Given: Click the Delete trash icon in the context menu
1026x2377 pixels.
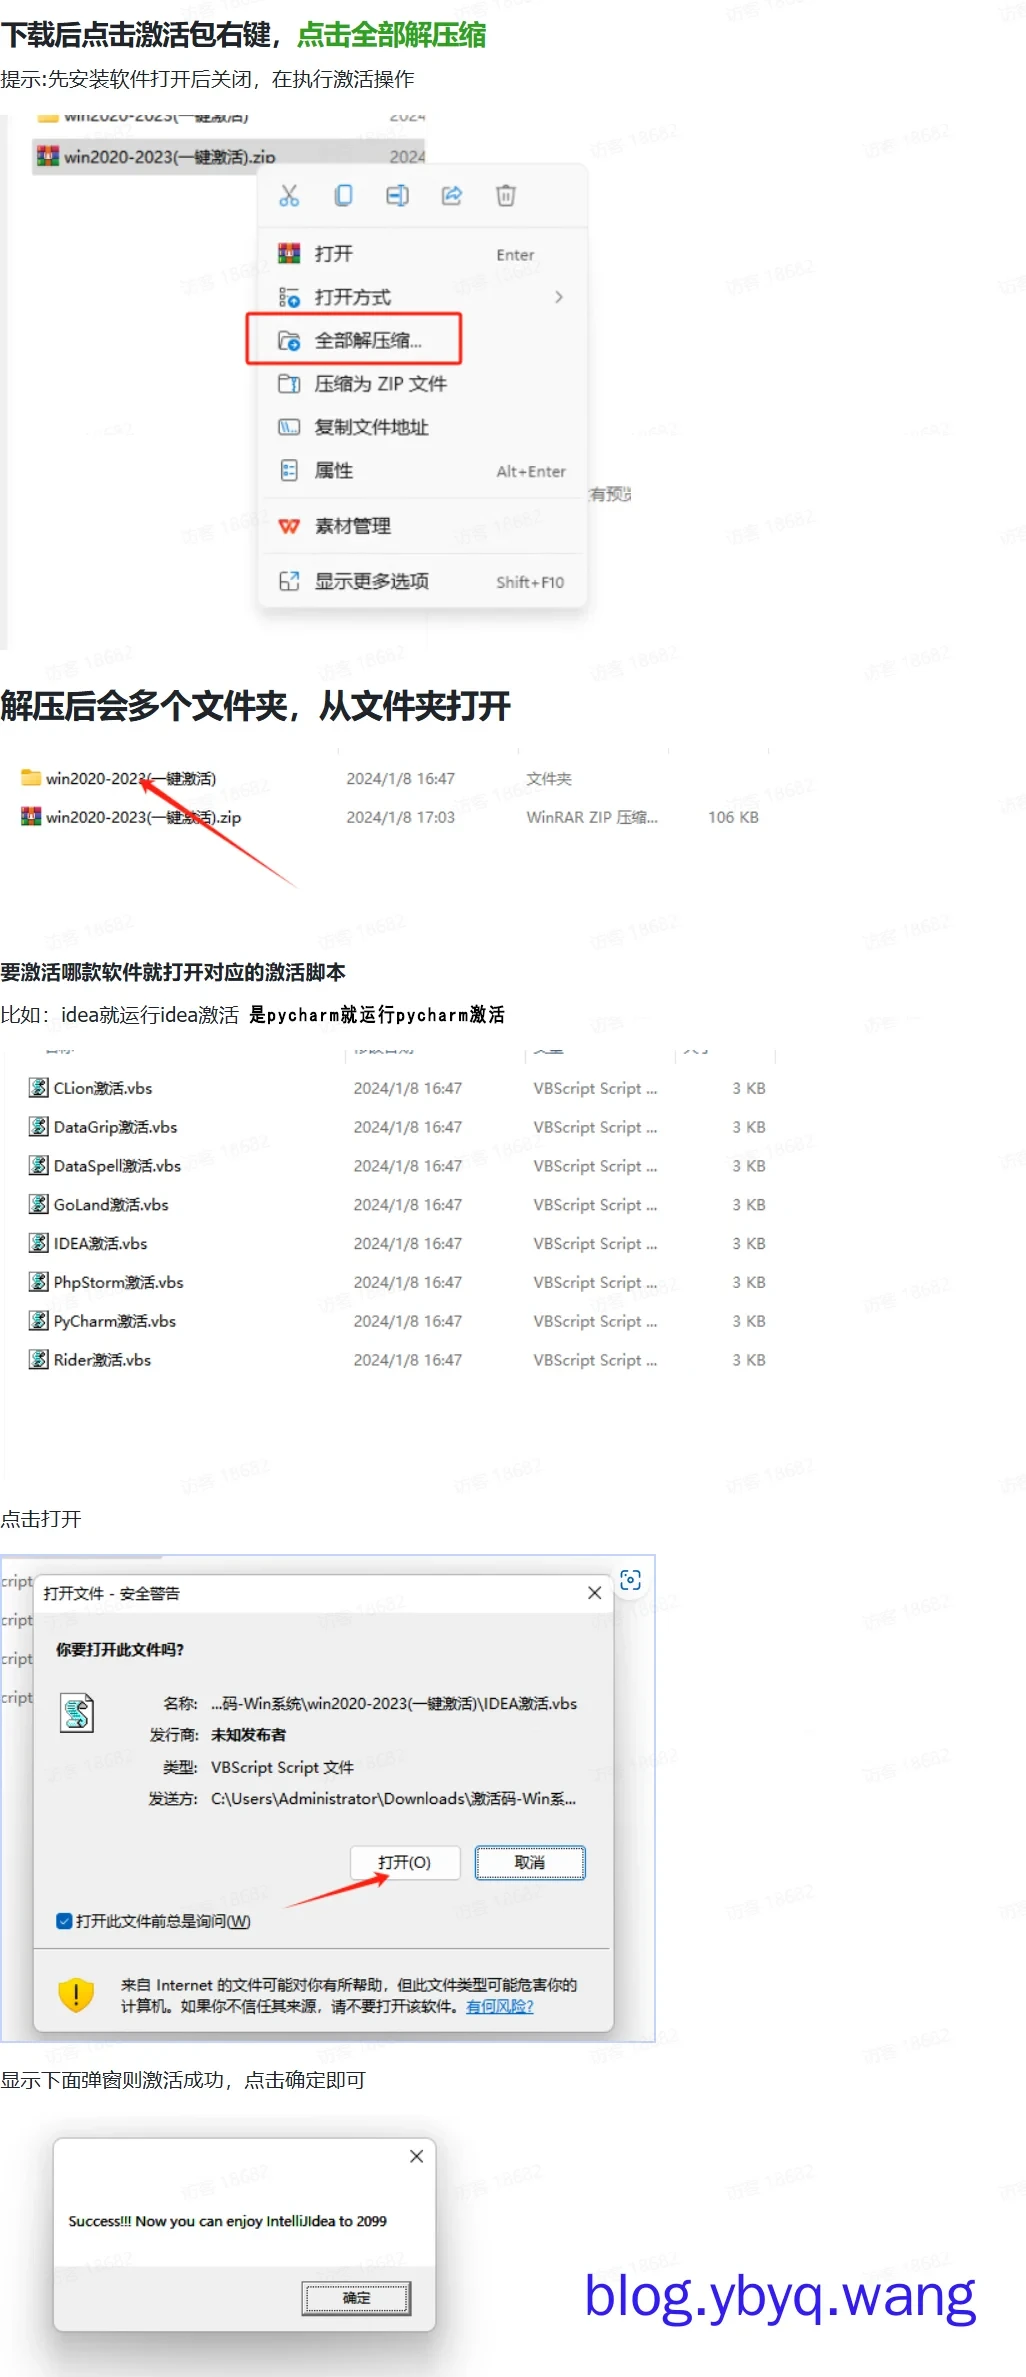Looking at the screenshot, I should [x=506, y=196].
